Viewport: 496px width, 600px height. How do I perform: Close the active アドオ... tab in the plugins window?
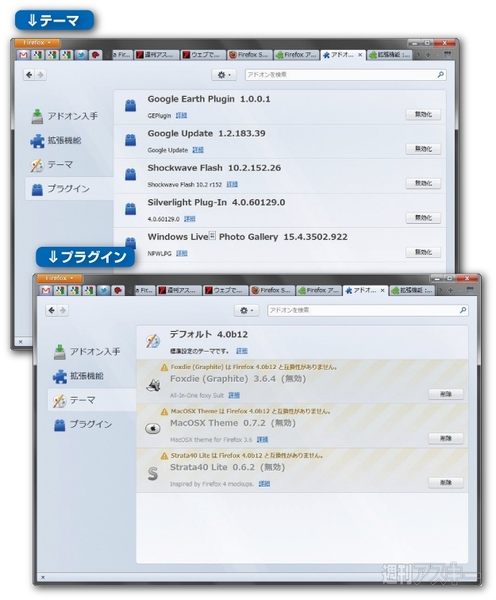pos(360,55)
